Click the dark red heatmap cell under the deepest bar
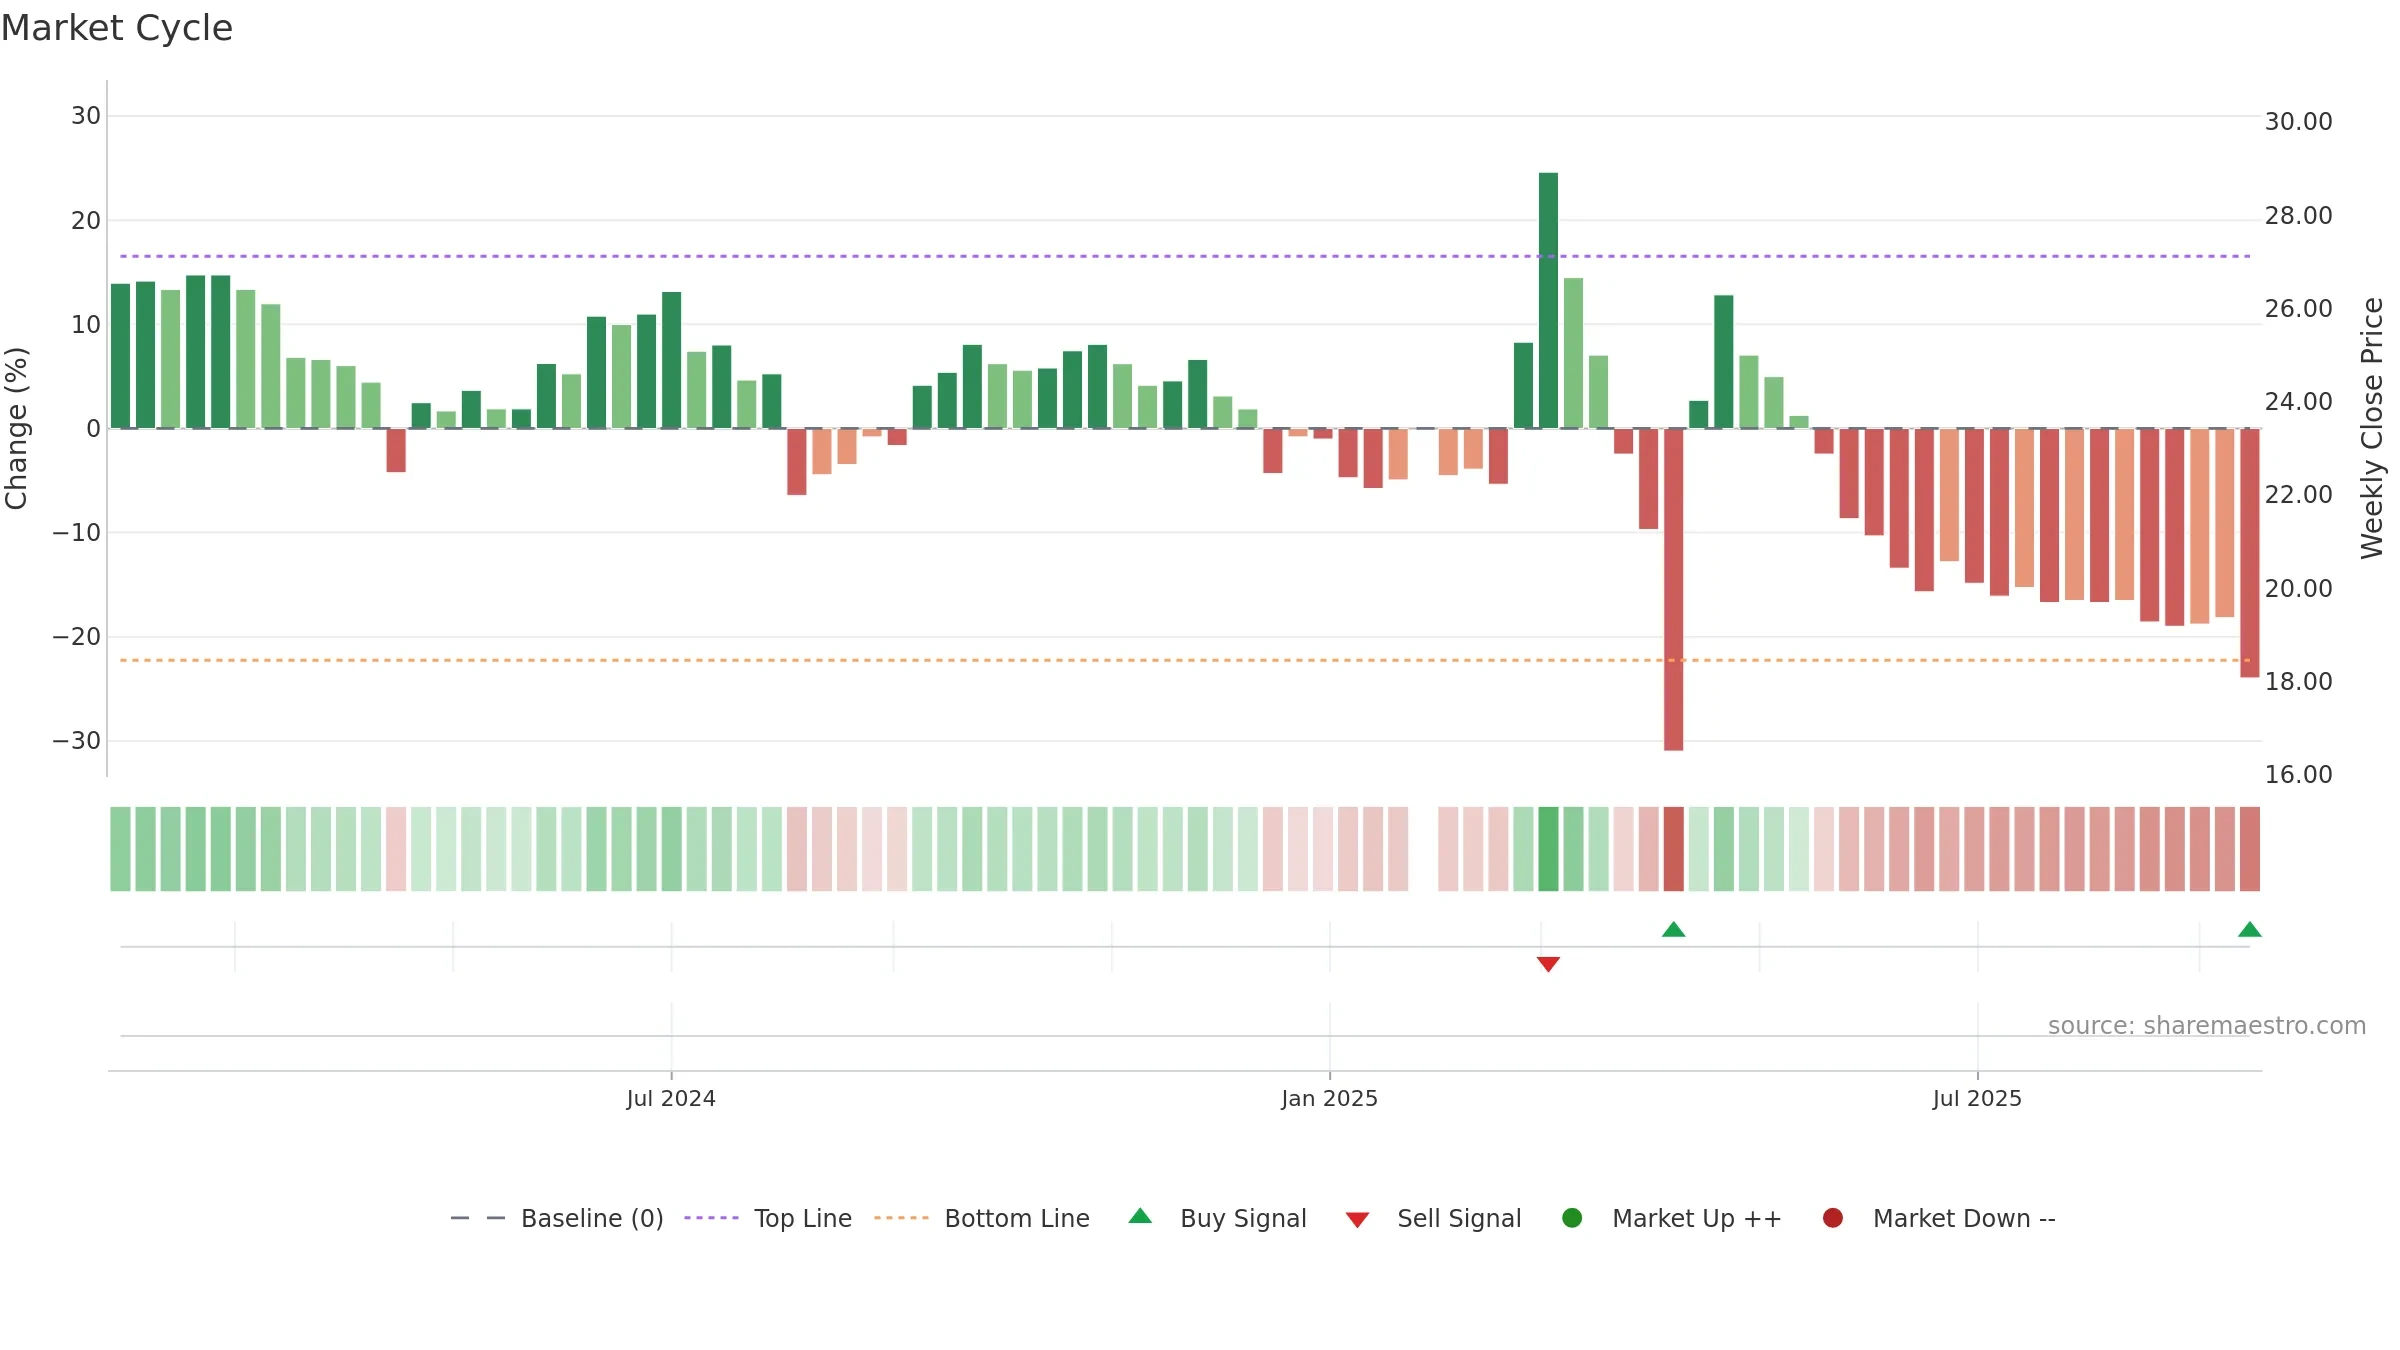The image size is (2400, 1350). pos(1674,849)
